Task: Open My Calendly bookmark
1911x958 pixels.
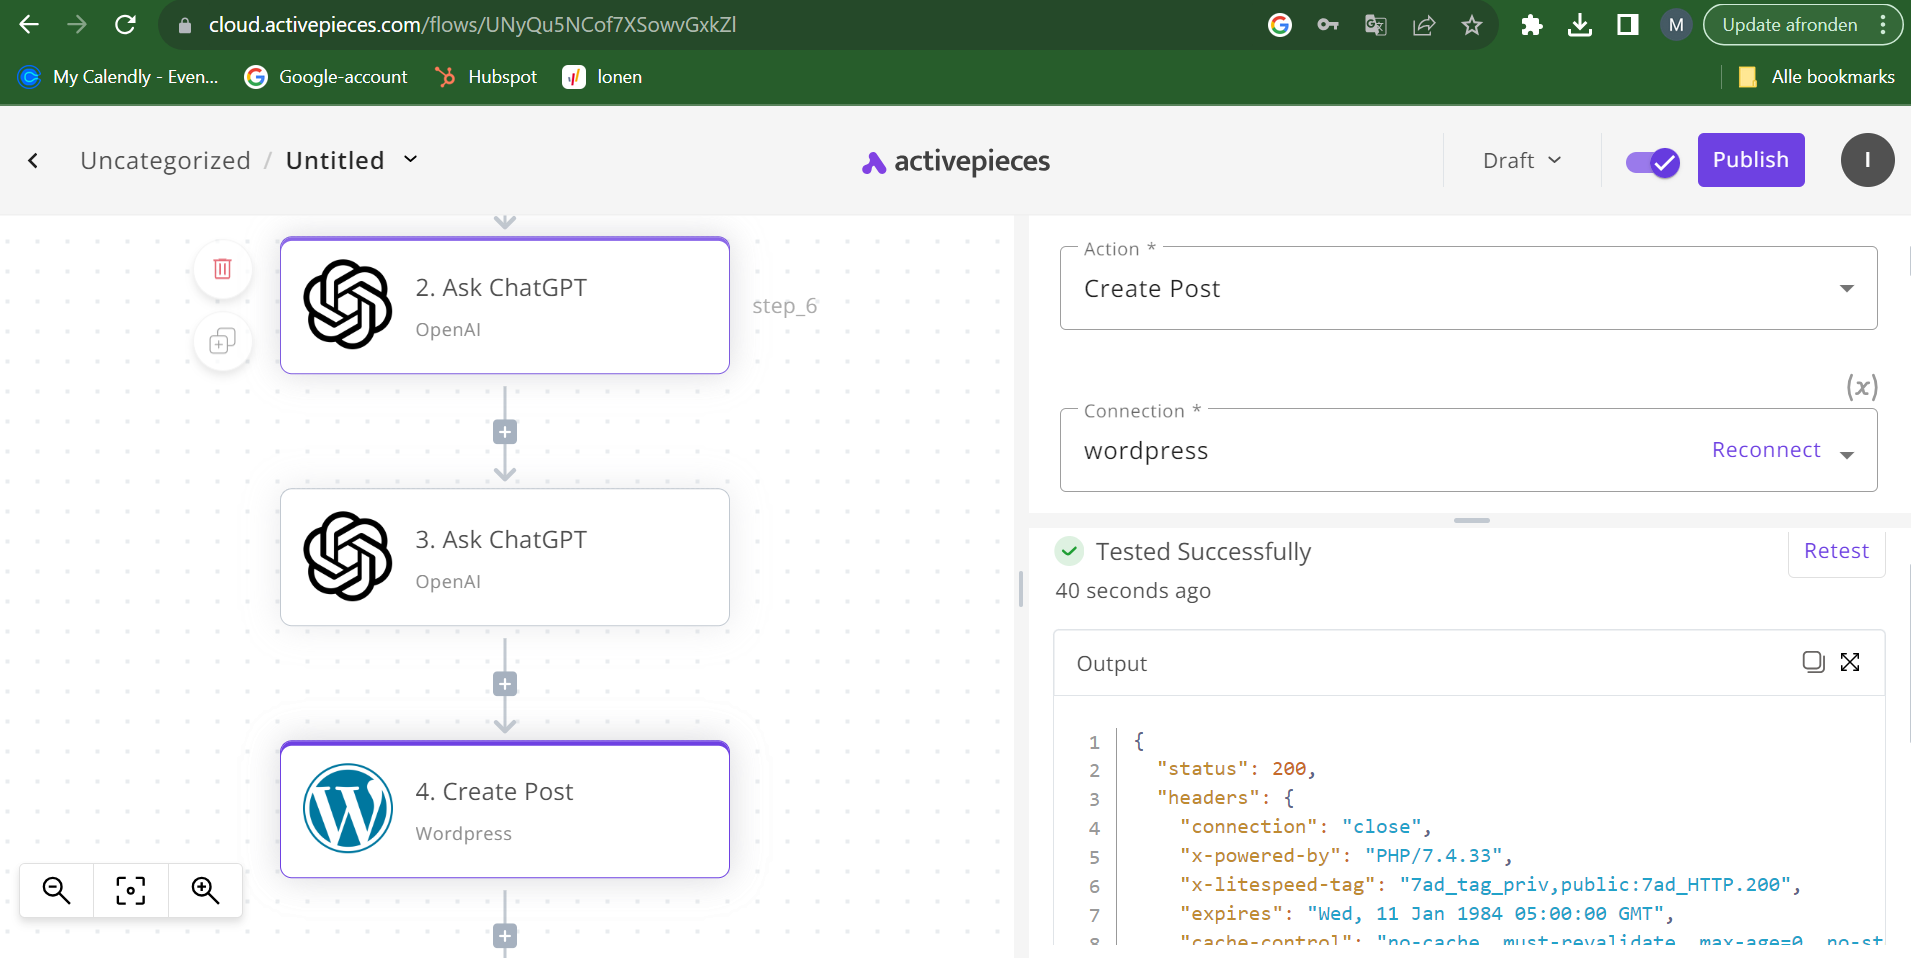Action: 118,77
